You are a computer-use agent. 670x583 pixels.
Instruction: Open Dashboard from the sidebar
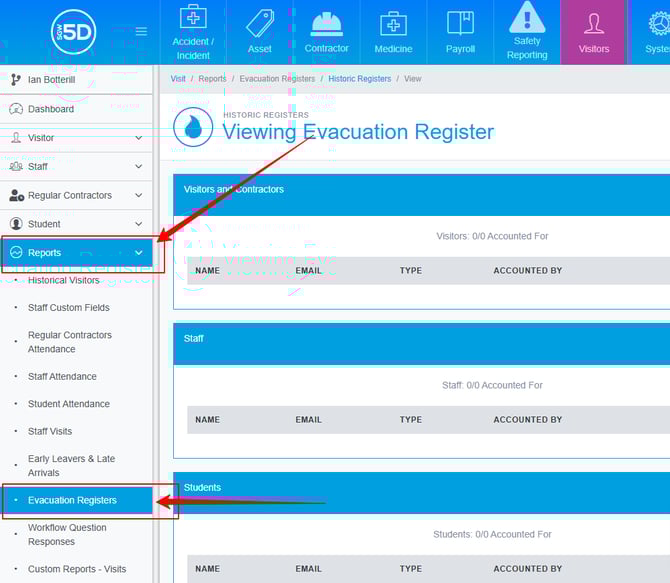[x=50, y=109]
